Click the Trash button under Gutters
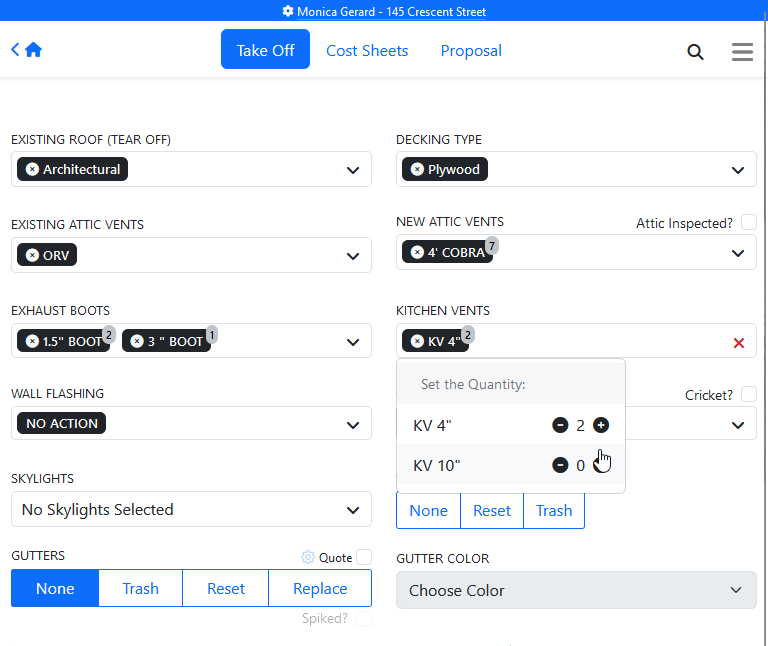The width and height of the screenshot is (768, 646). pyautogui.click(x=140, y=589)
